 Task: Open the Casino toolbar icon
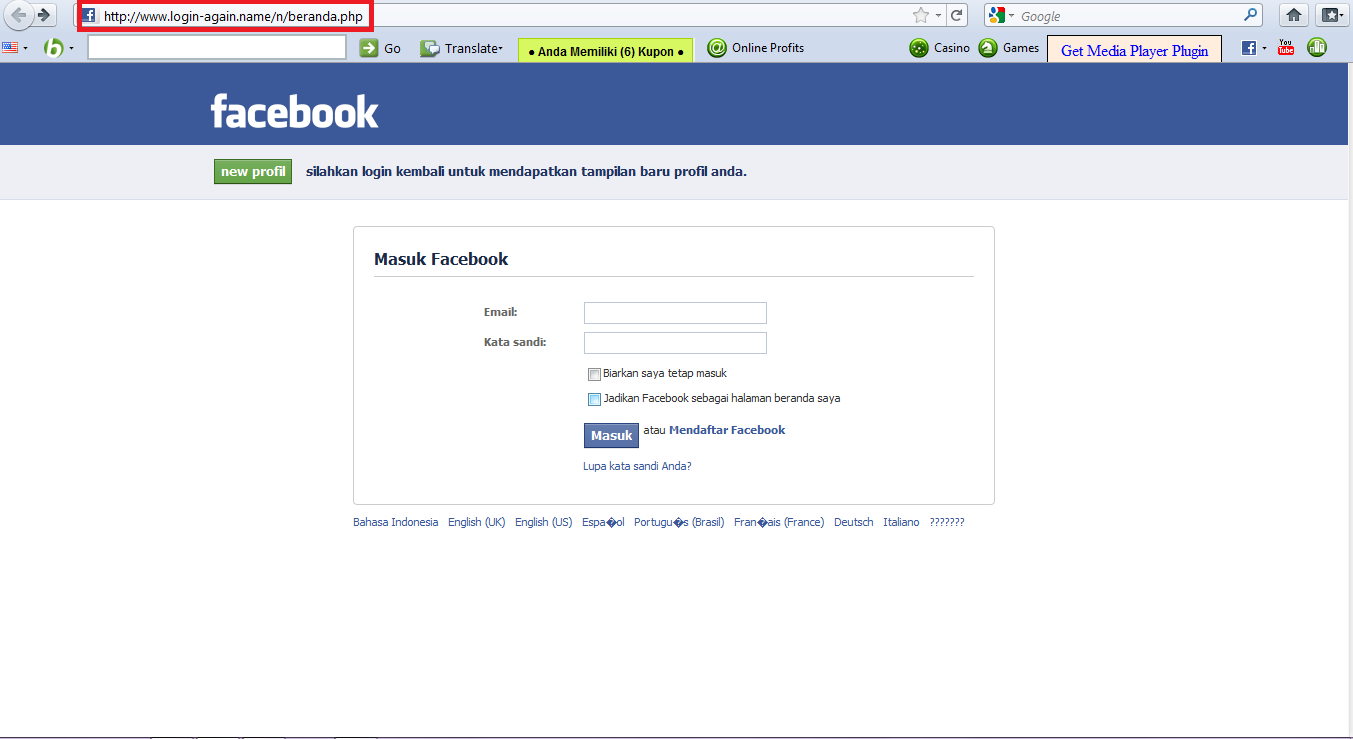(919, 47)
